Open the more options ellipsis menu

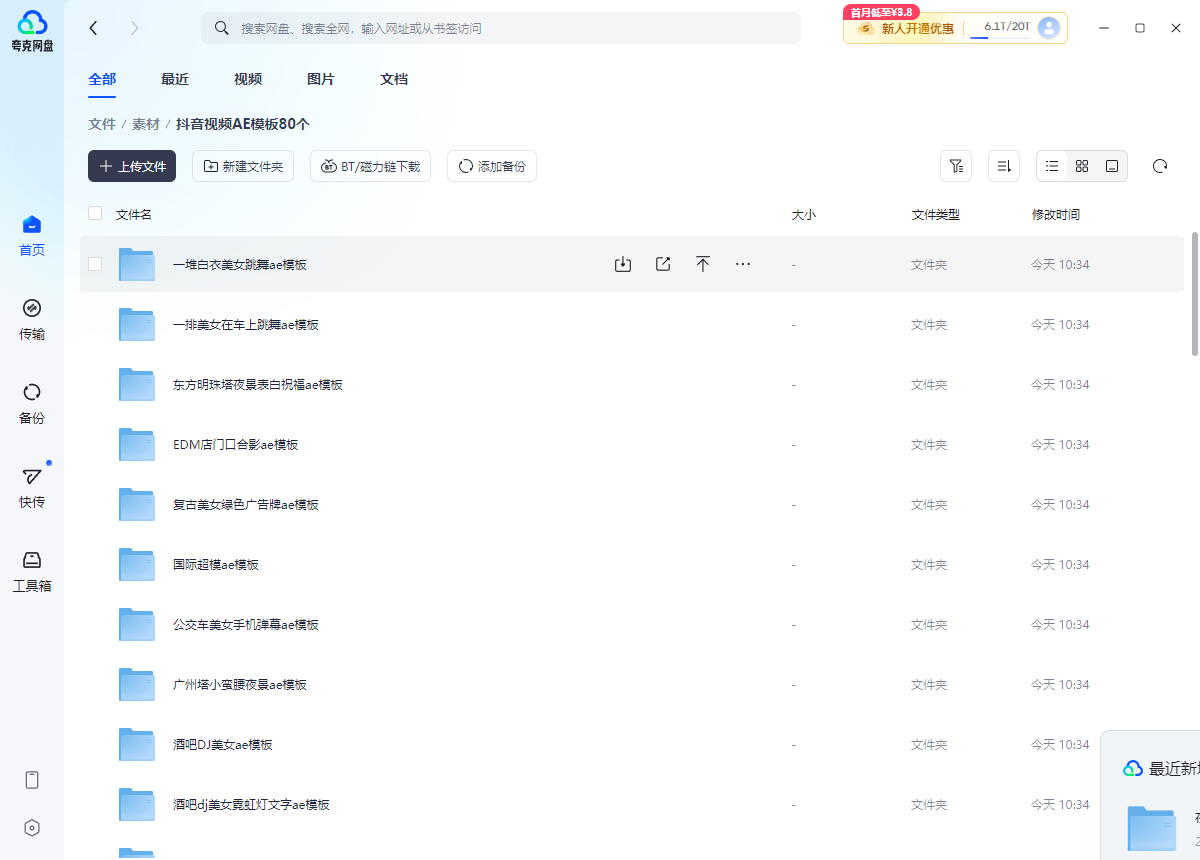click(743, 264)
